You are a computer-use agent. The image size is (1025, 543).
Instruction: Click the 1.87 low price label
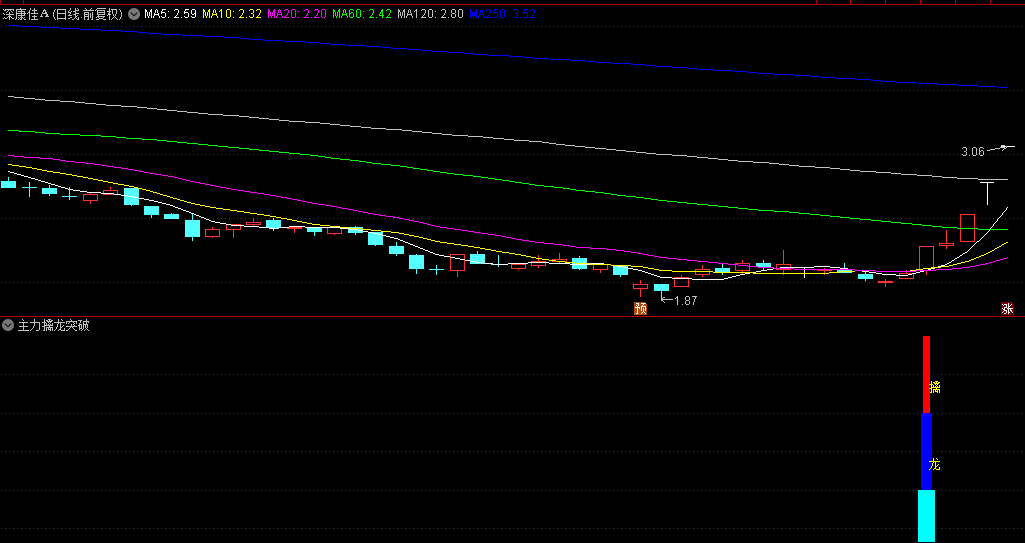point(685,301)
